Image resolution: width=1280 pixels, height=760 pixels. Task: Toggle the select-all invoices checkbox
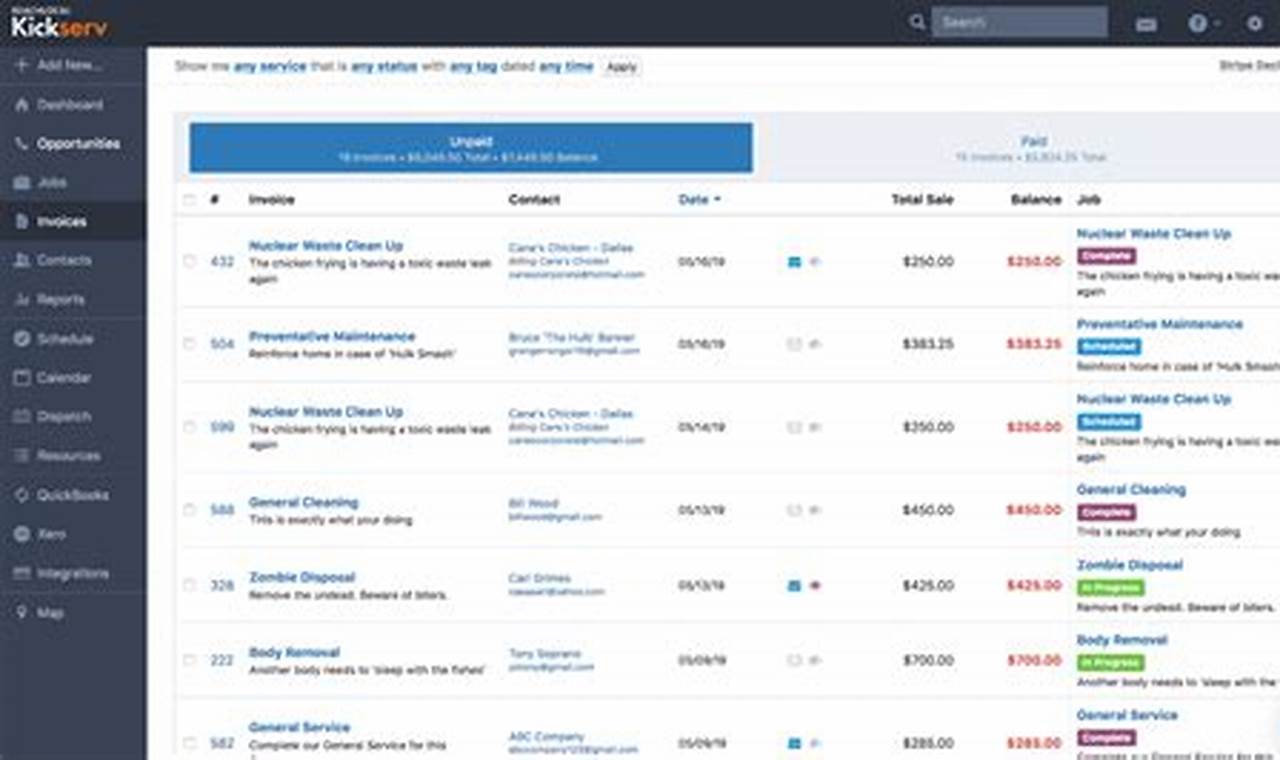point(189,200)
